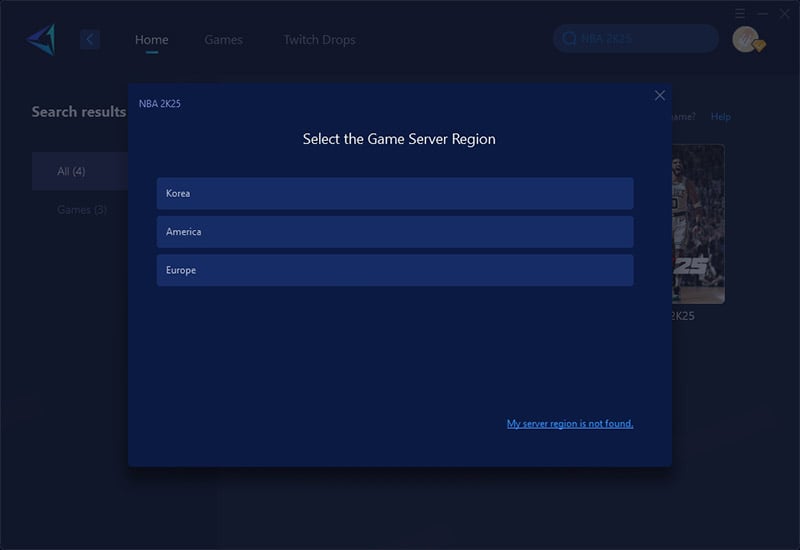800x550 pixels.
Task: Open the user profile avatar
Action: tap(746, 39)
